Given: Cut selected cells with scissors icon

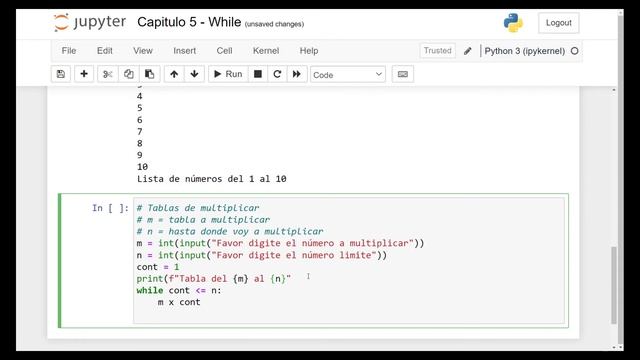Looking at the screenshot, I should pos(108,74).
